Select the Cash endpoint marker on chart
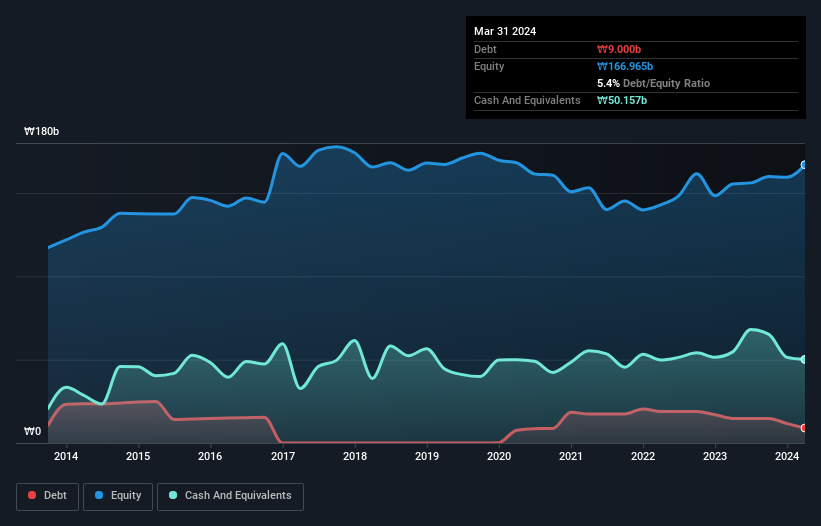The image size is (821, 526). point(804,360)
